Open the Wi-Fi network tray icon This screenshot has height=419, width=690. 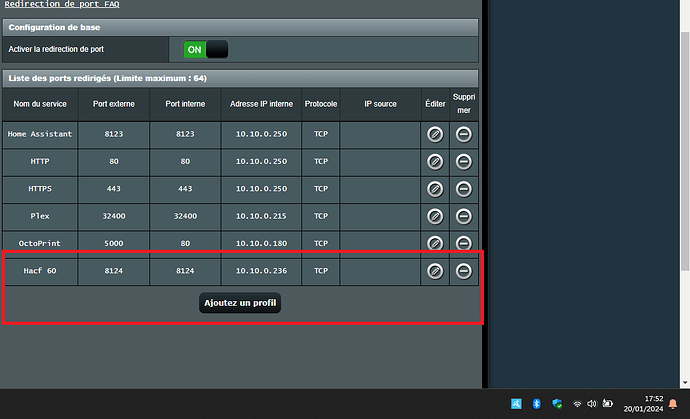click(x=577, y=404)
